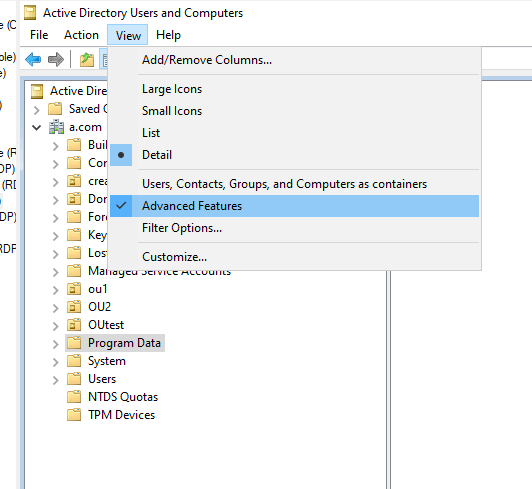Open the Customize... dialog
This screenshot has width=532, height=489.
tap(294, 257)
